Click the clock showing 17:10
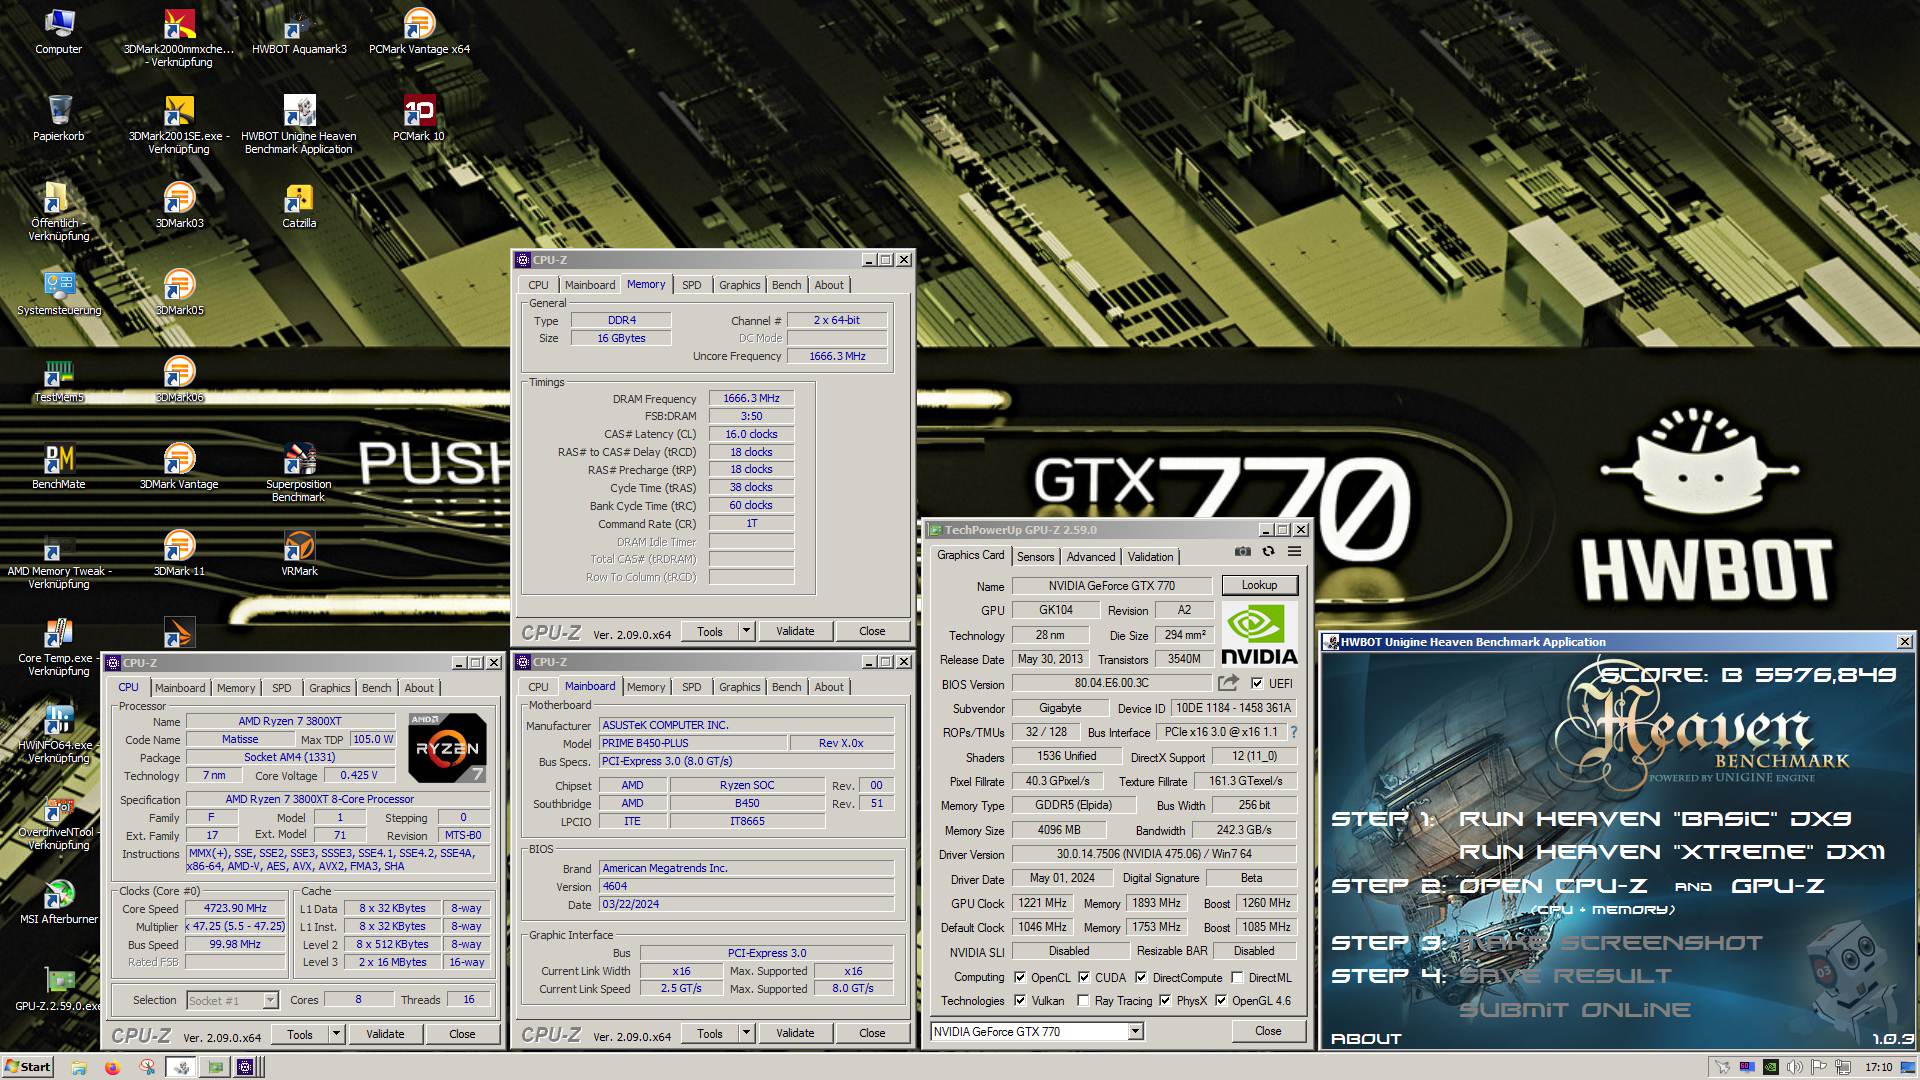Viewport: 1920px width, 1080px height. point(1878,1067)
